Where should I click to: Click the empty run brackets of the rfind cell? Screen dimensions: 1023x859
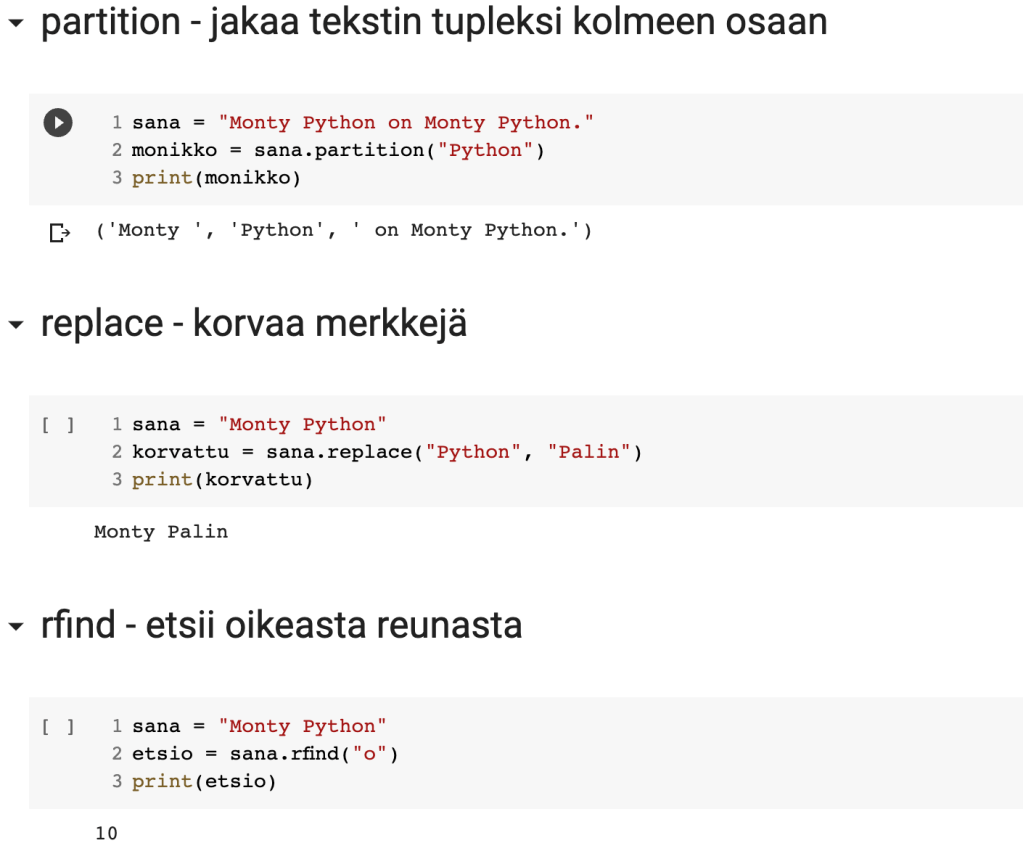coord(58,727)
